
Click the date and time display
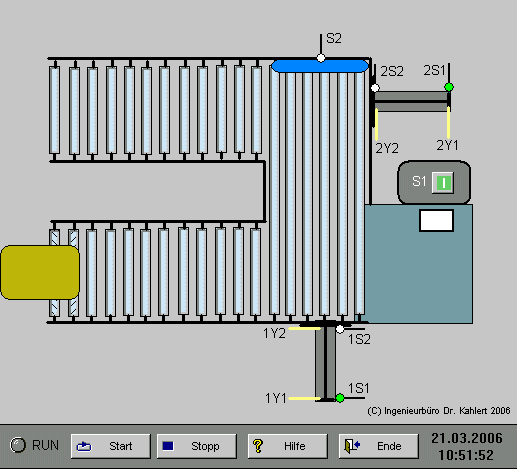(466, 447)
